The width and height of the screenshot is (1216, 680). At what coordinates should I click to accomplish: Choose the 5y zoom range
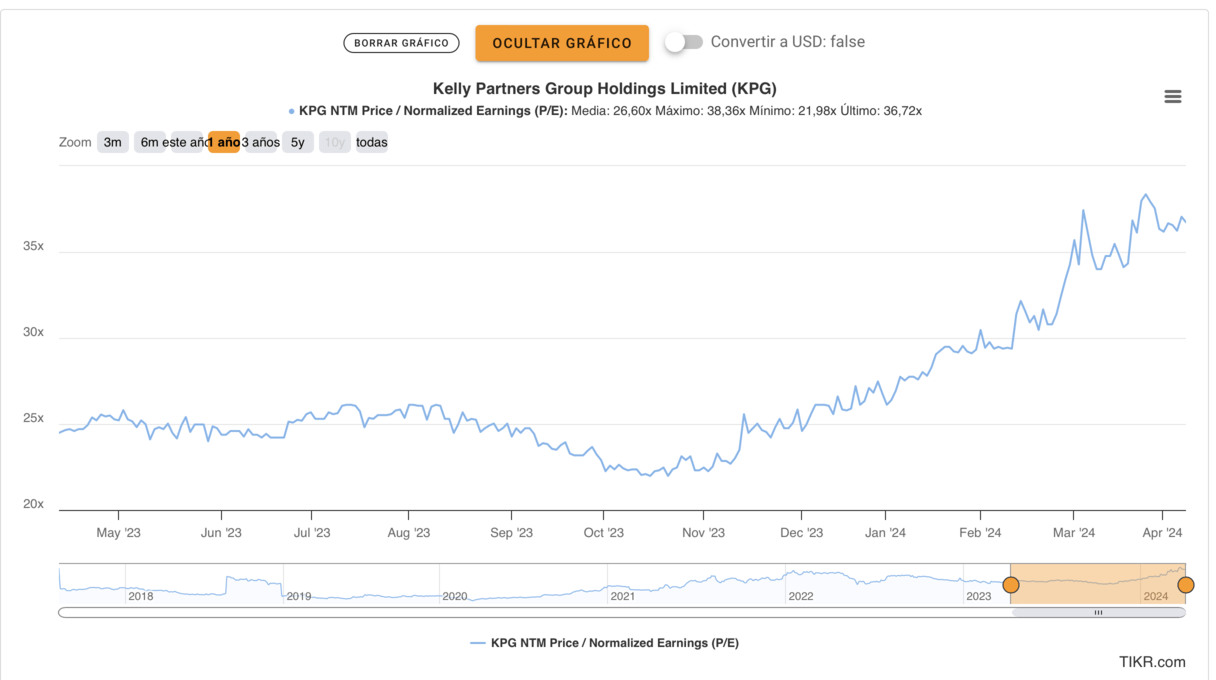tap(298, 142)
